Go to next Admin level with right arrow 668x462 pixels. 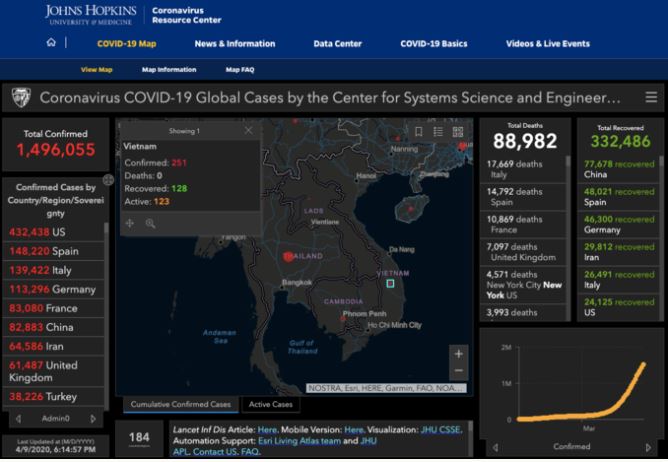coord(94,418)
